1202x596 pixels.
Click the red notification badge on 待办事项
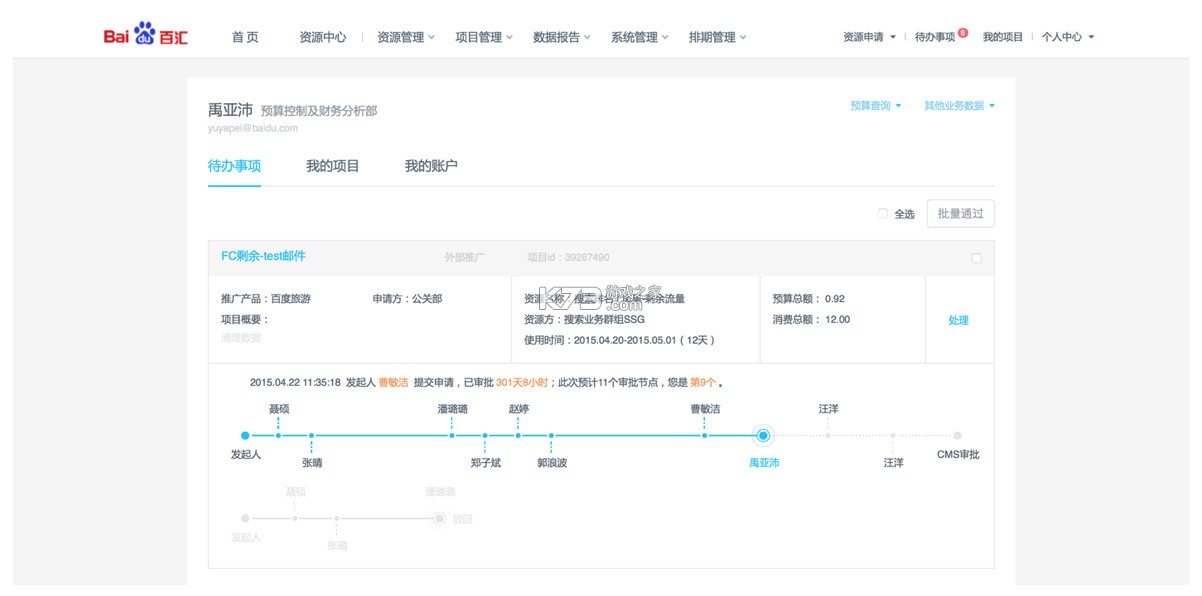[963, 32]
